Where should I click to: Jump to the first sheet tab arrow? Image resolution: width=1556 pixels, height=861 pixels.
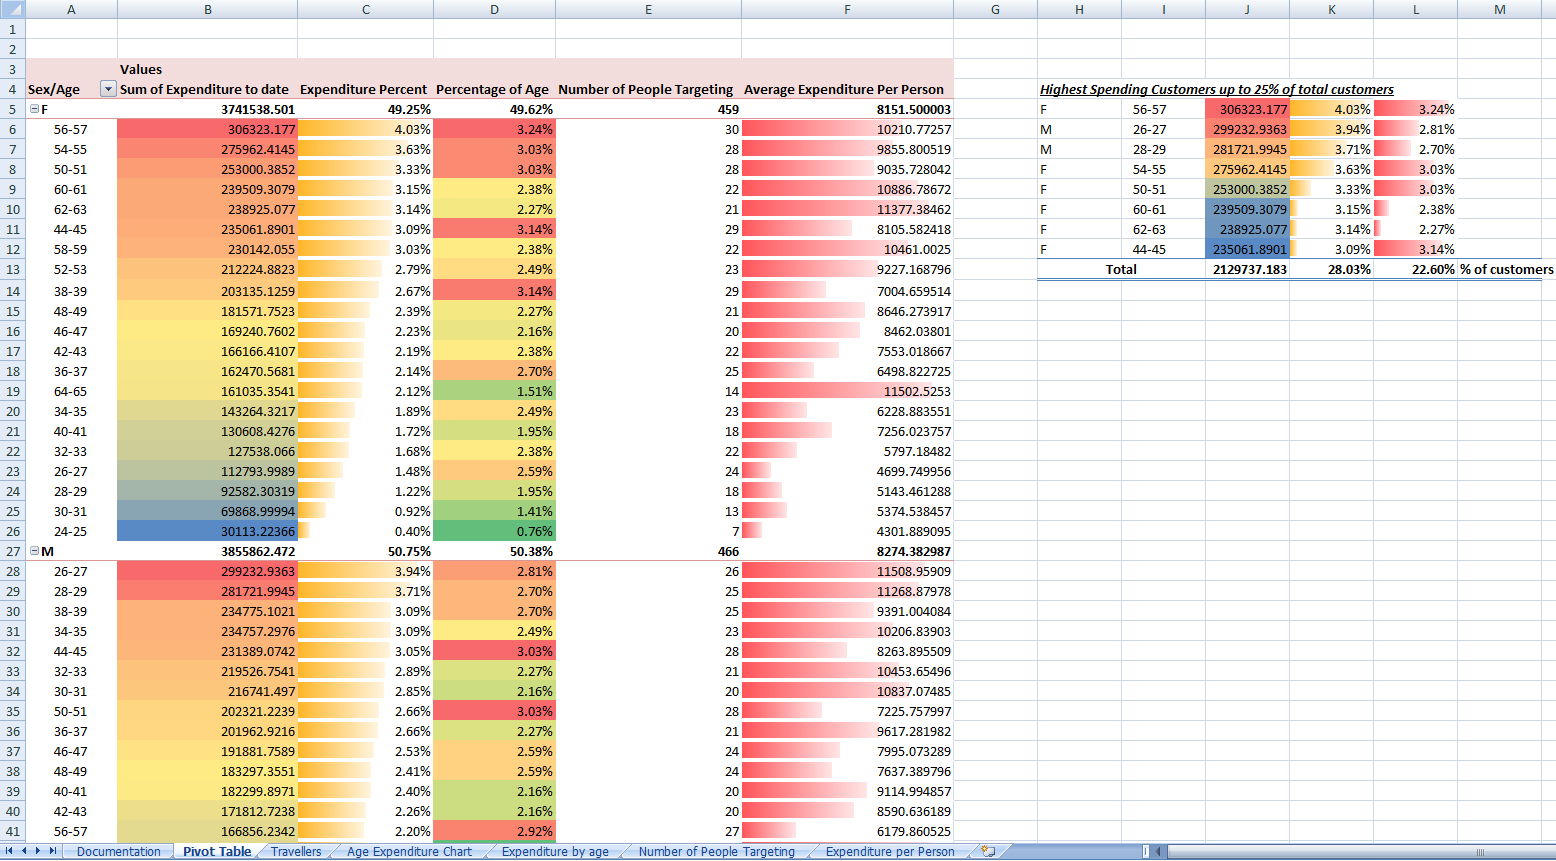(x=10, y=851)
